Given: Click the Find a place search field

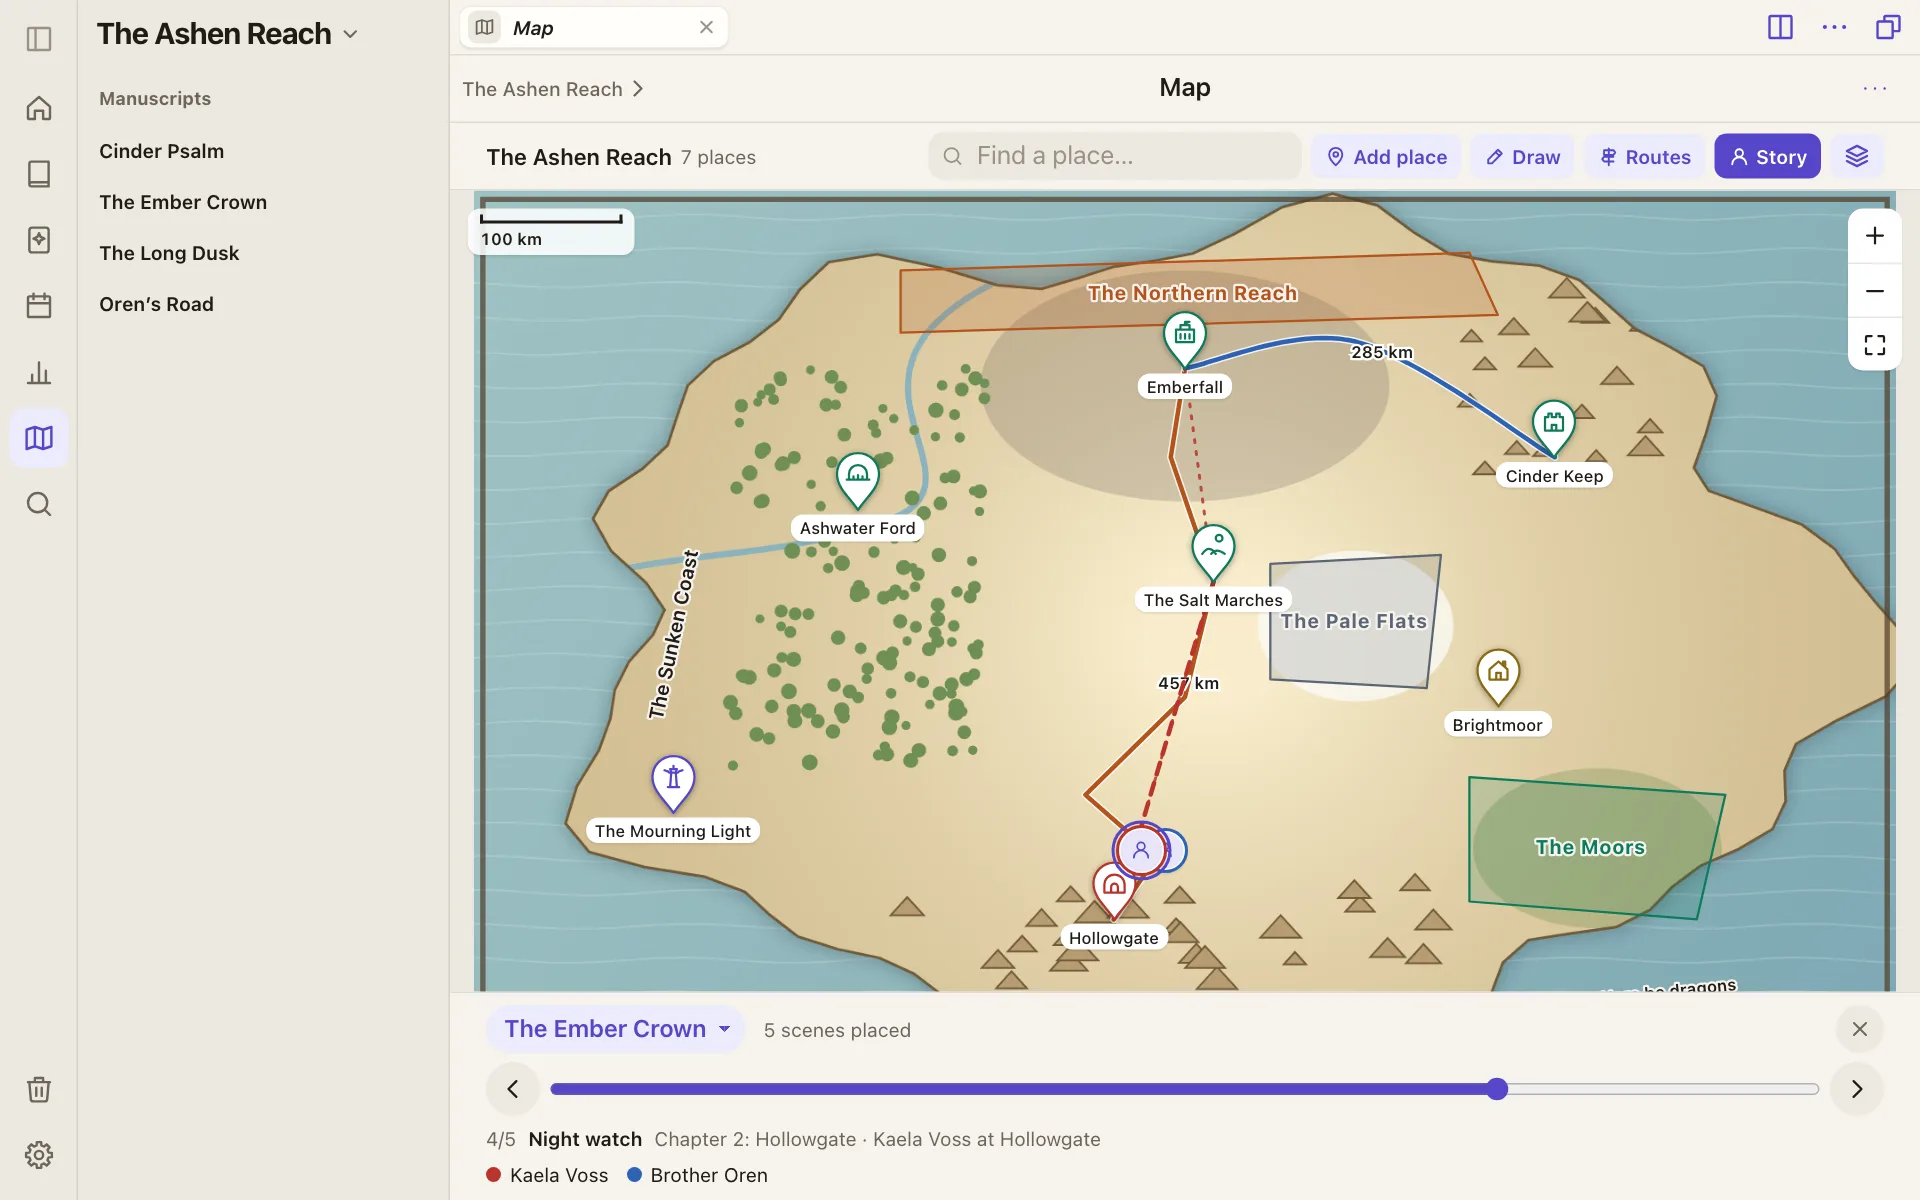Looking at the screenshot, I should point(1114,156).
